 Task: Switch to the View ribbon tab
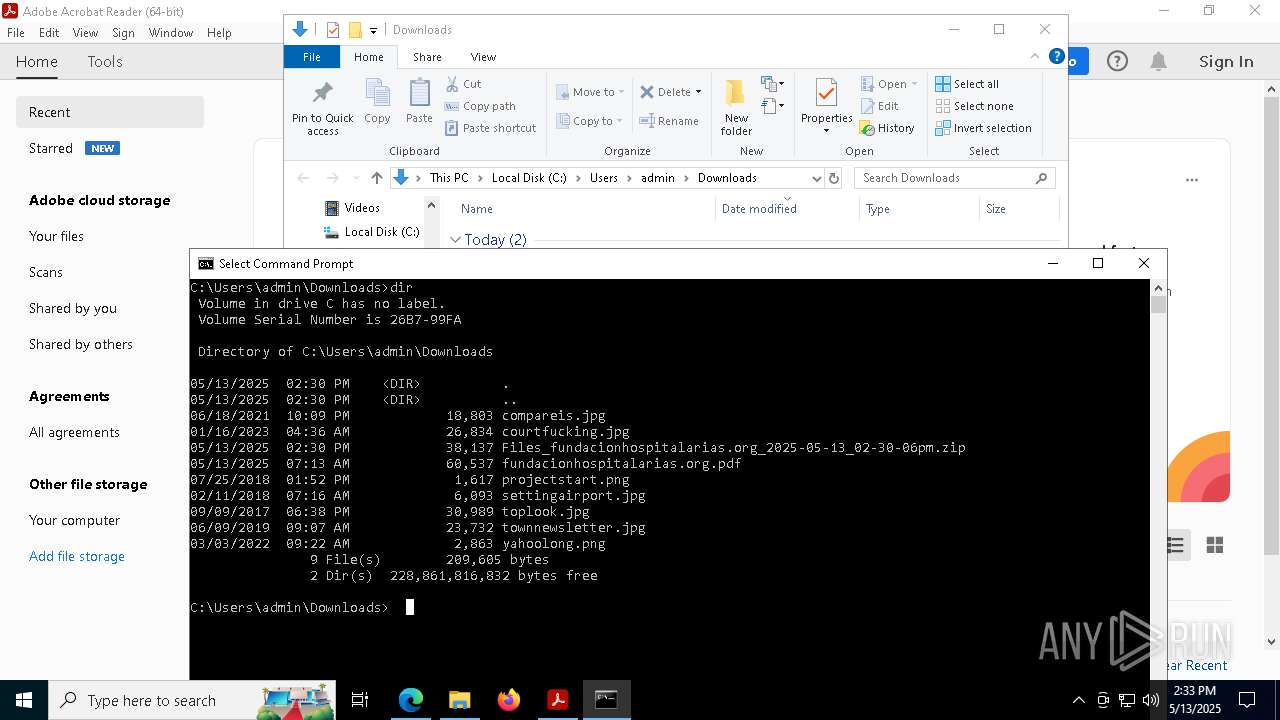(483, 57)
